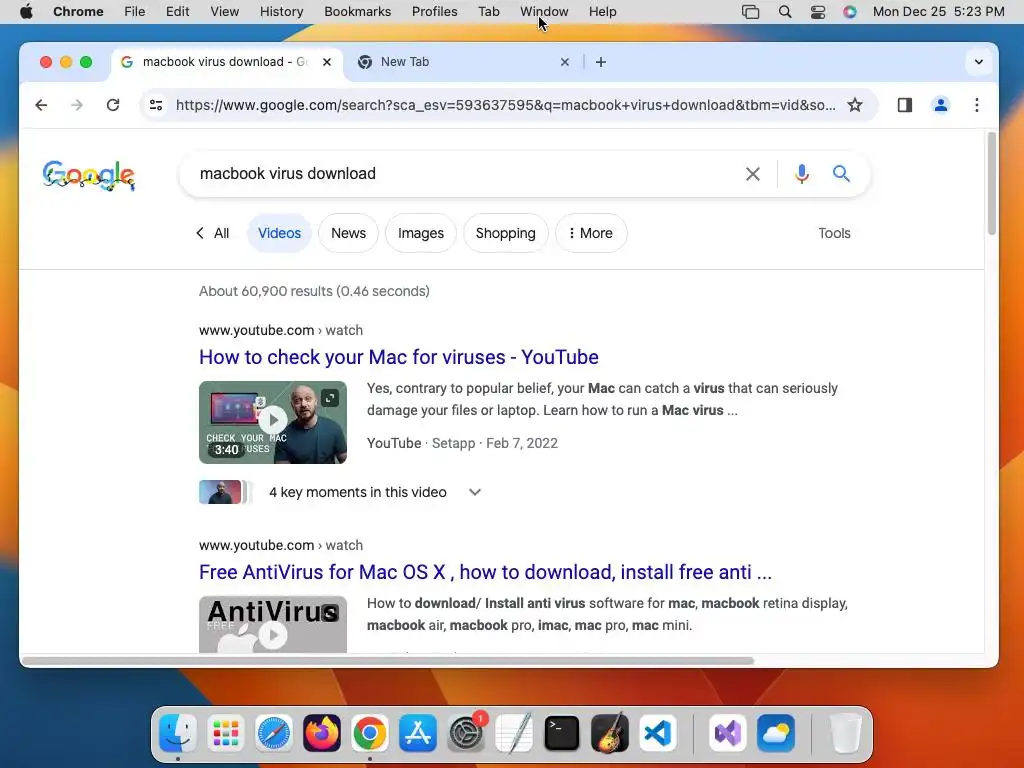The width and height of the screenshot is (1024, 768).
Task: Open Control Center in menu bar
Action: (818, 12)
